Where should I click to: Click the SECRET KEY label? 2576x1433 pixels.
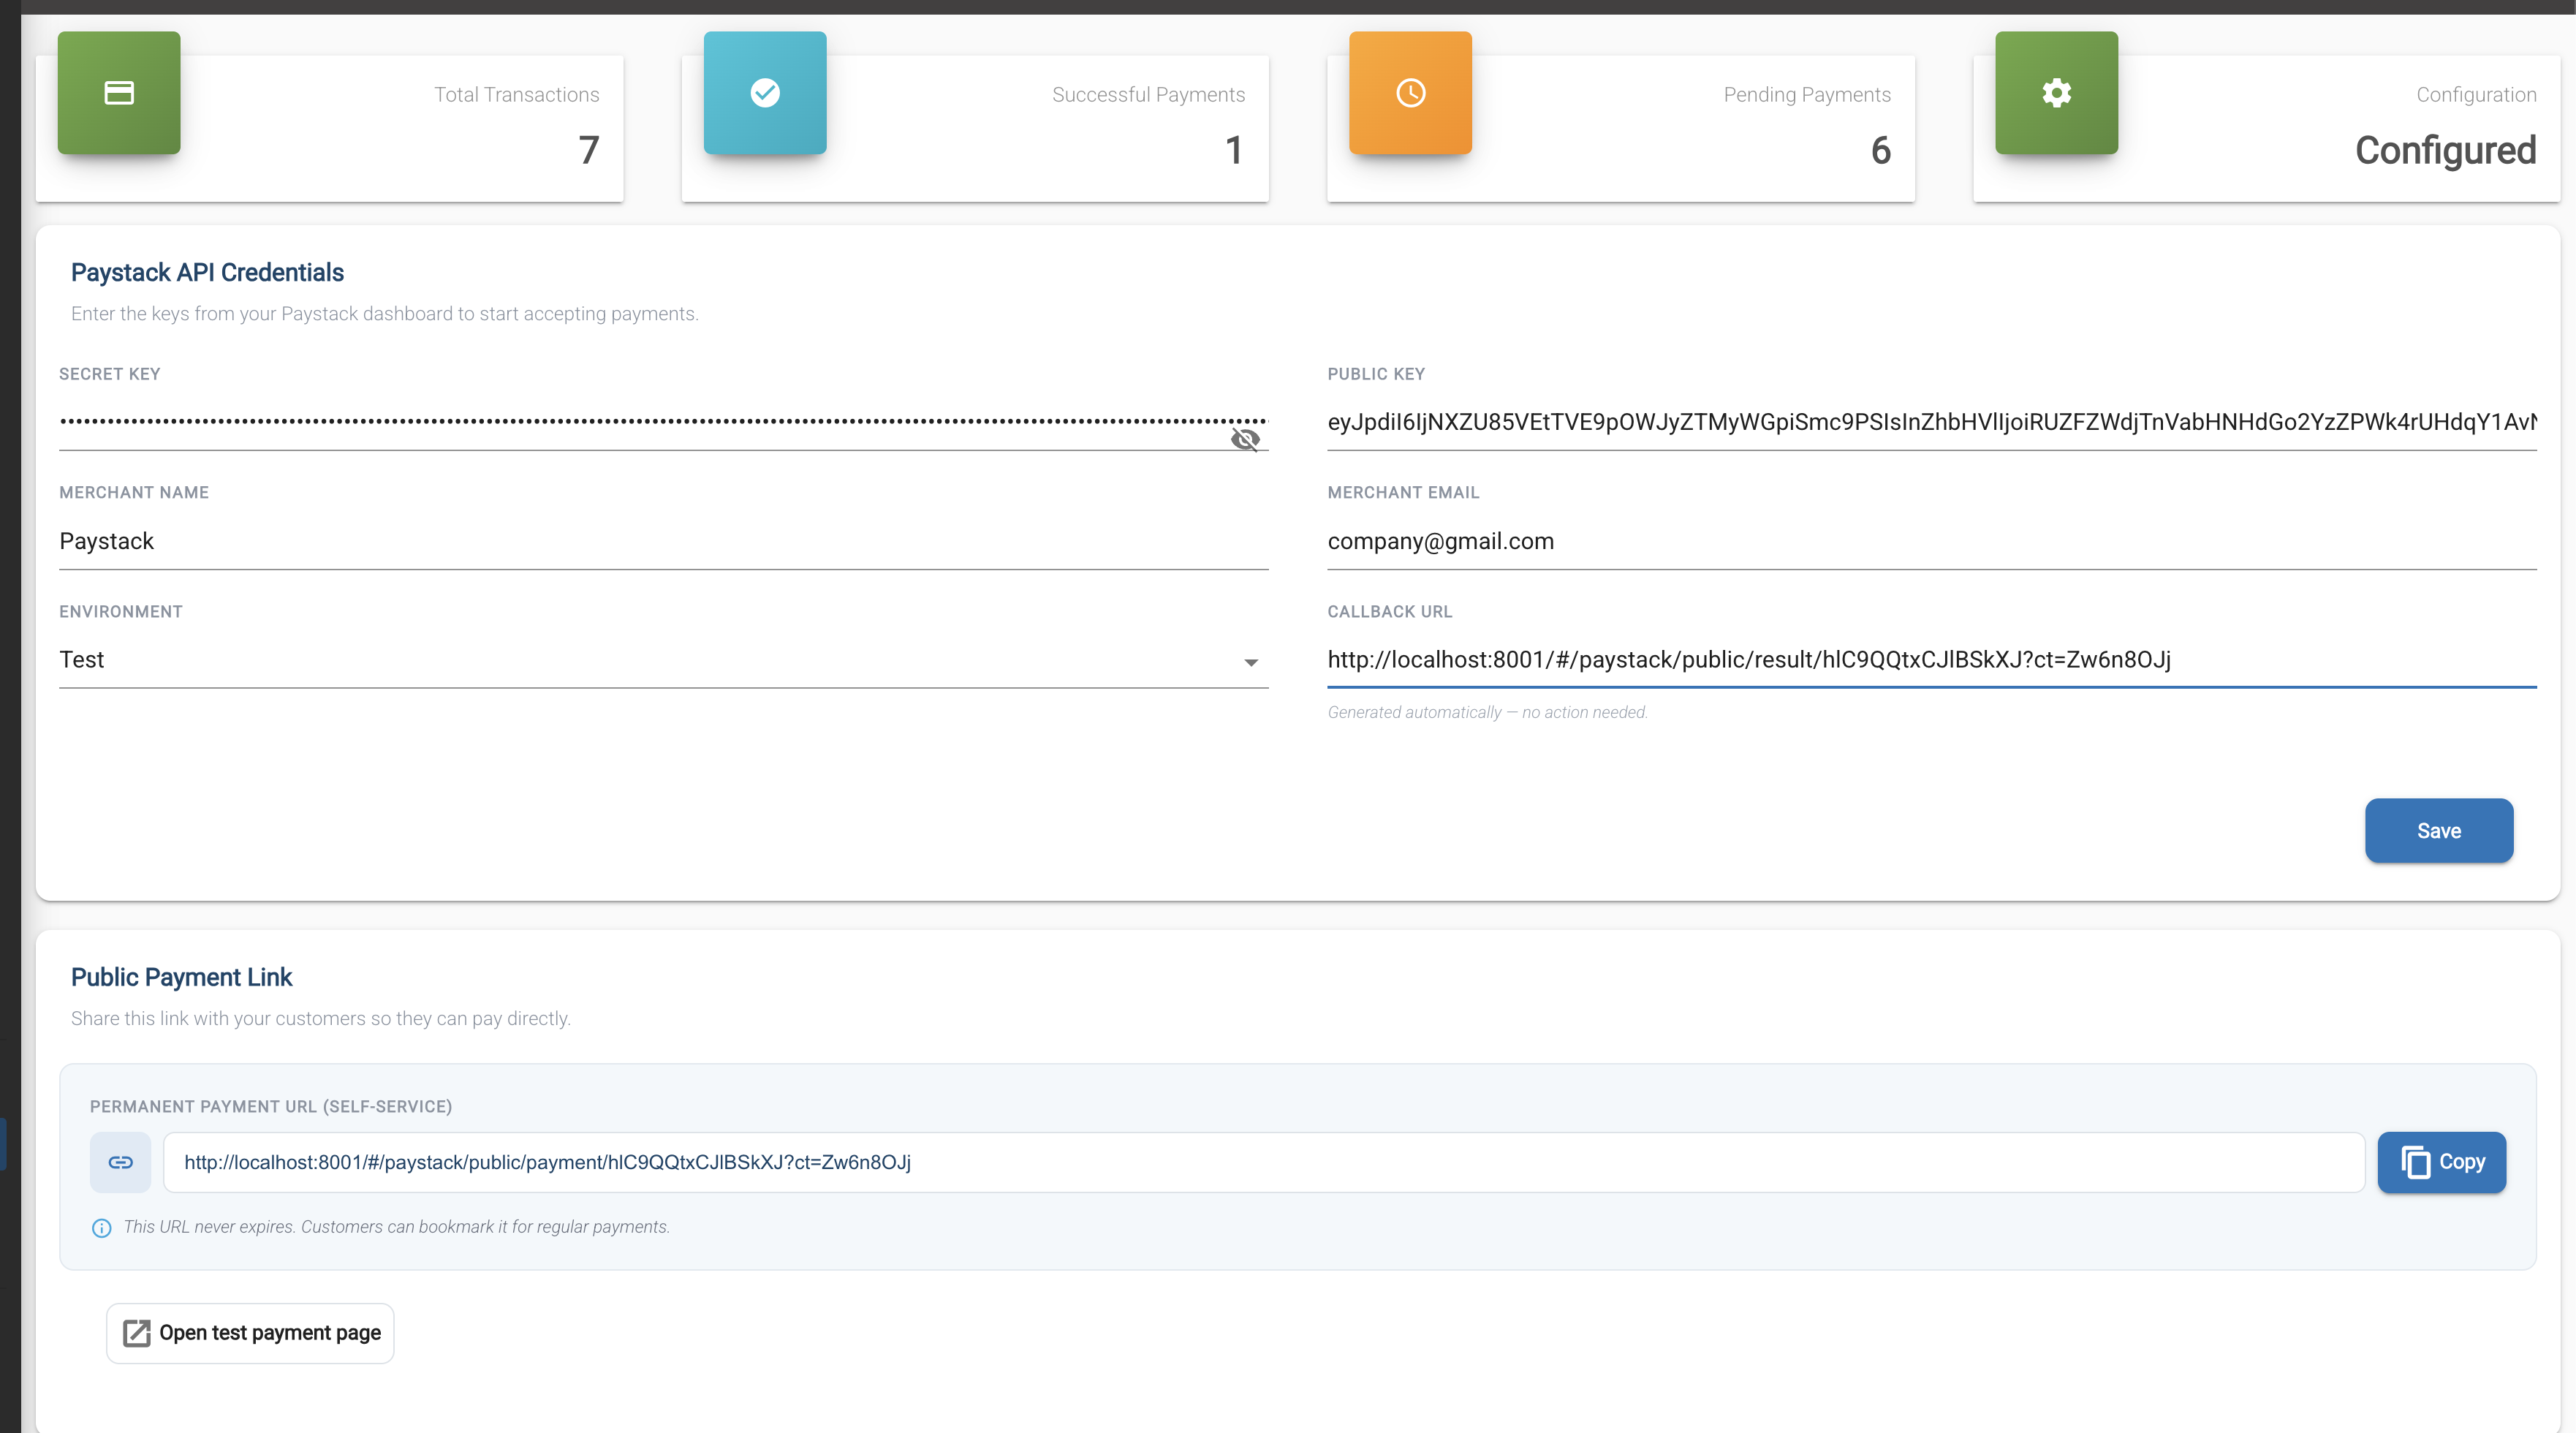[109, 373]
